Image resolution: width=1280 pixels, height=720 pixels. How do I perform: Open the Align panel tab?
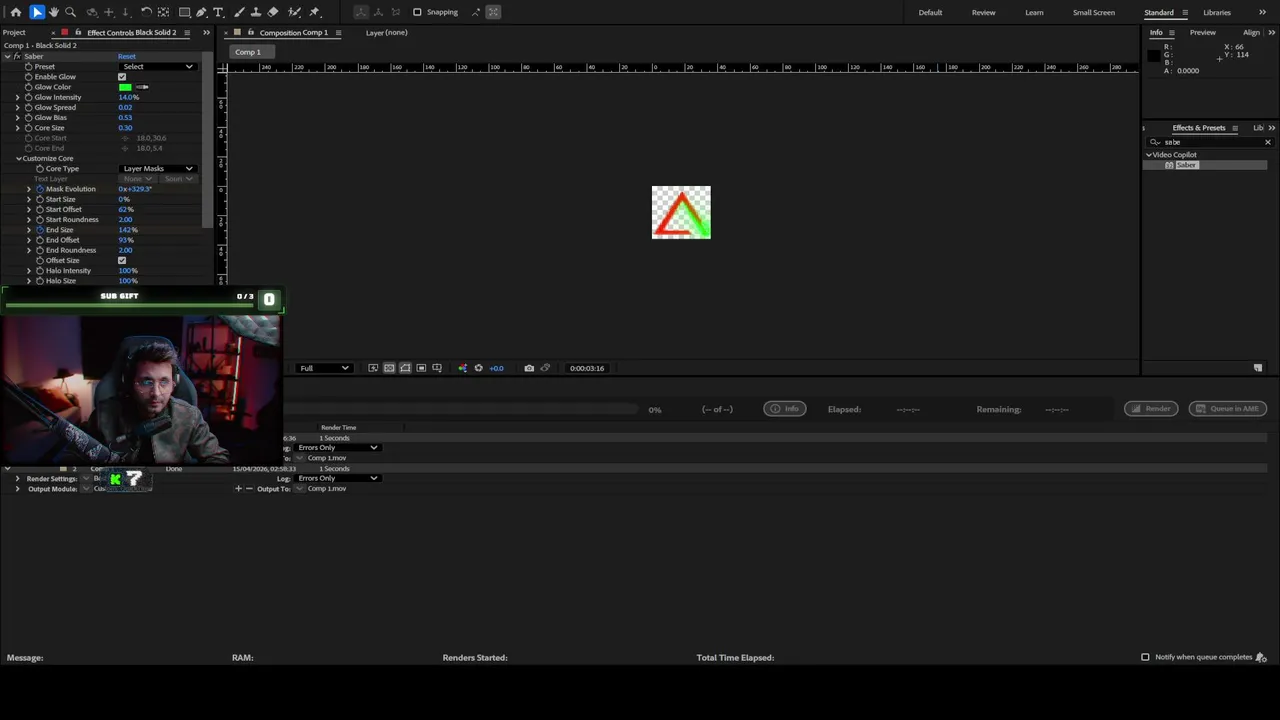pyautogui.click(x=1251, y=33)
